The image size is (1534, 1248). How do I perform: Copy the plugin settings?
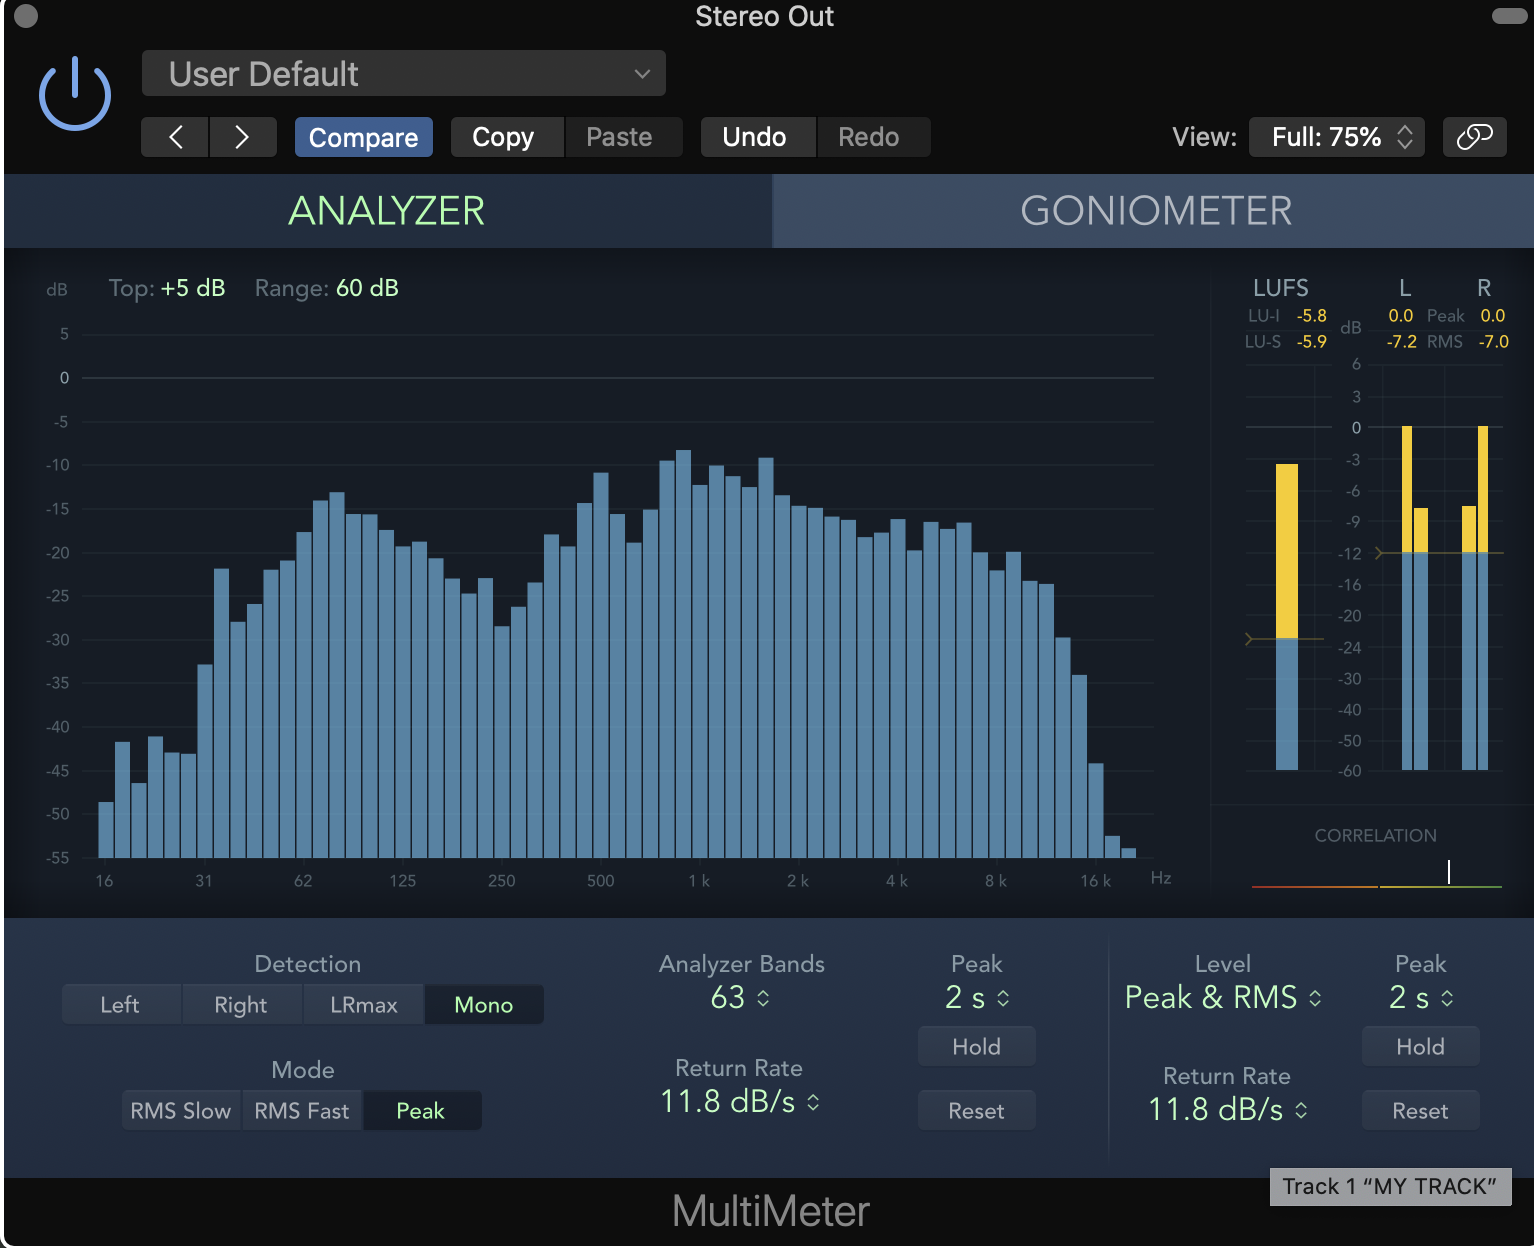pos(506,137)
